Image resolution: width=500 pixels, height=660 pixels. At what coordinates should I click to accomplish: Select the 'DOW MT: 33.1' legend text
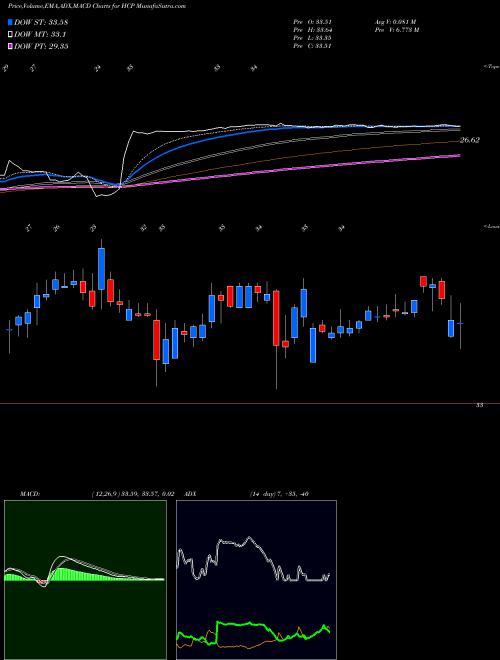coord(40,34)
